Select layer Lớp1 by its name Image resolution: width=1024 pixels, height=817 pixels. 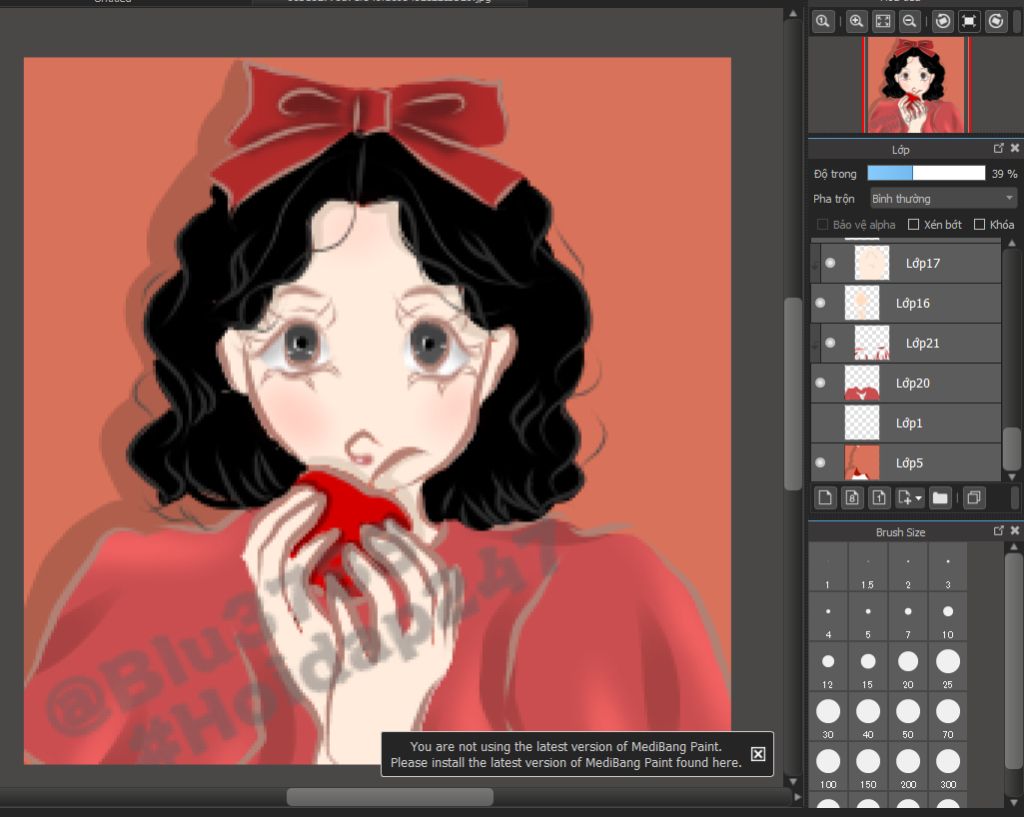[909, 423]
